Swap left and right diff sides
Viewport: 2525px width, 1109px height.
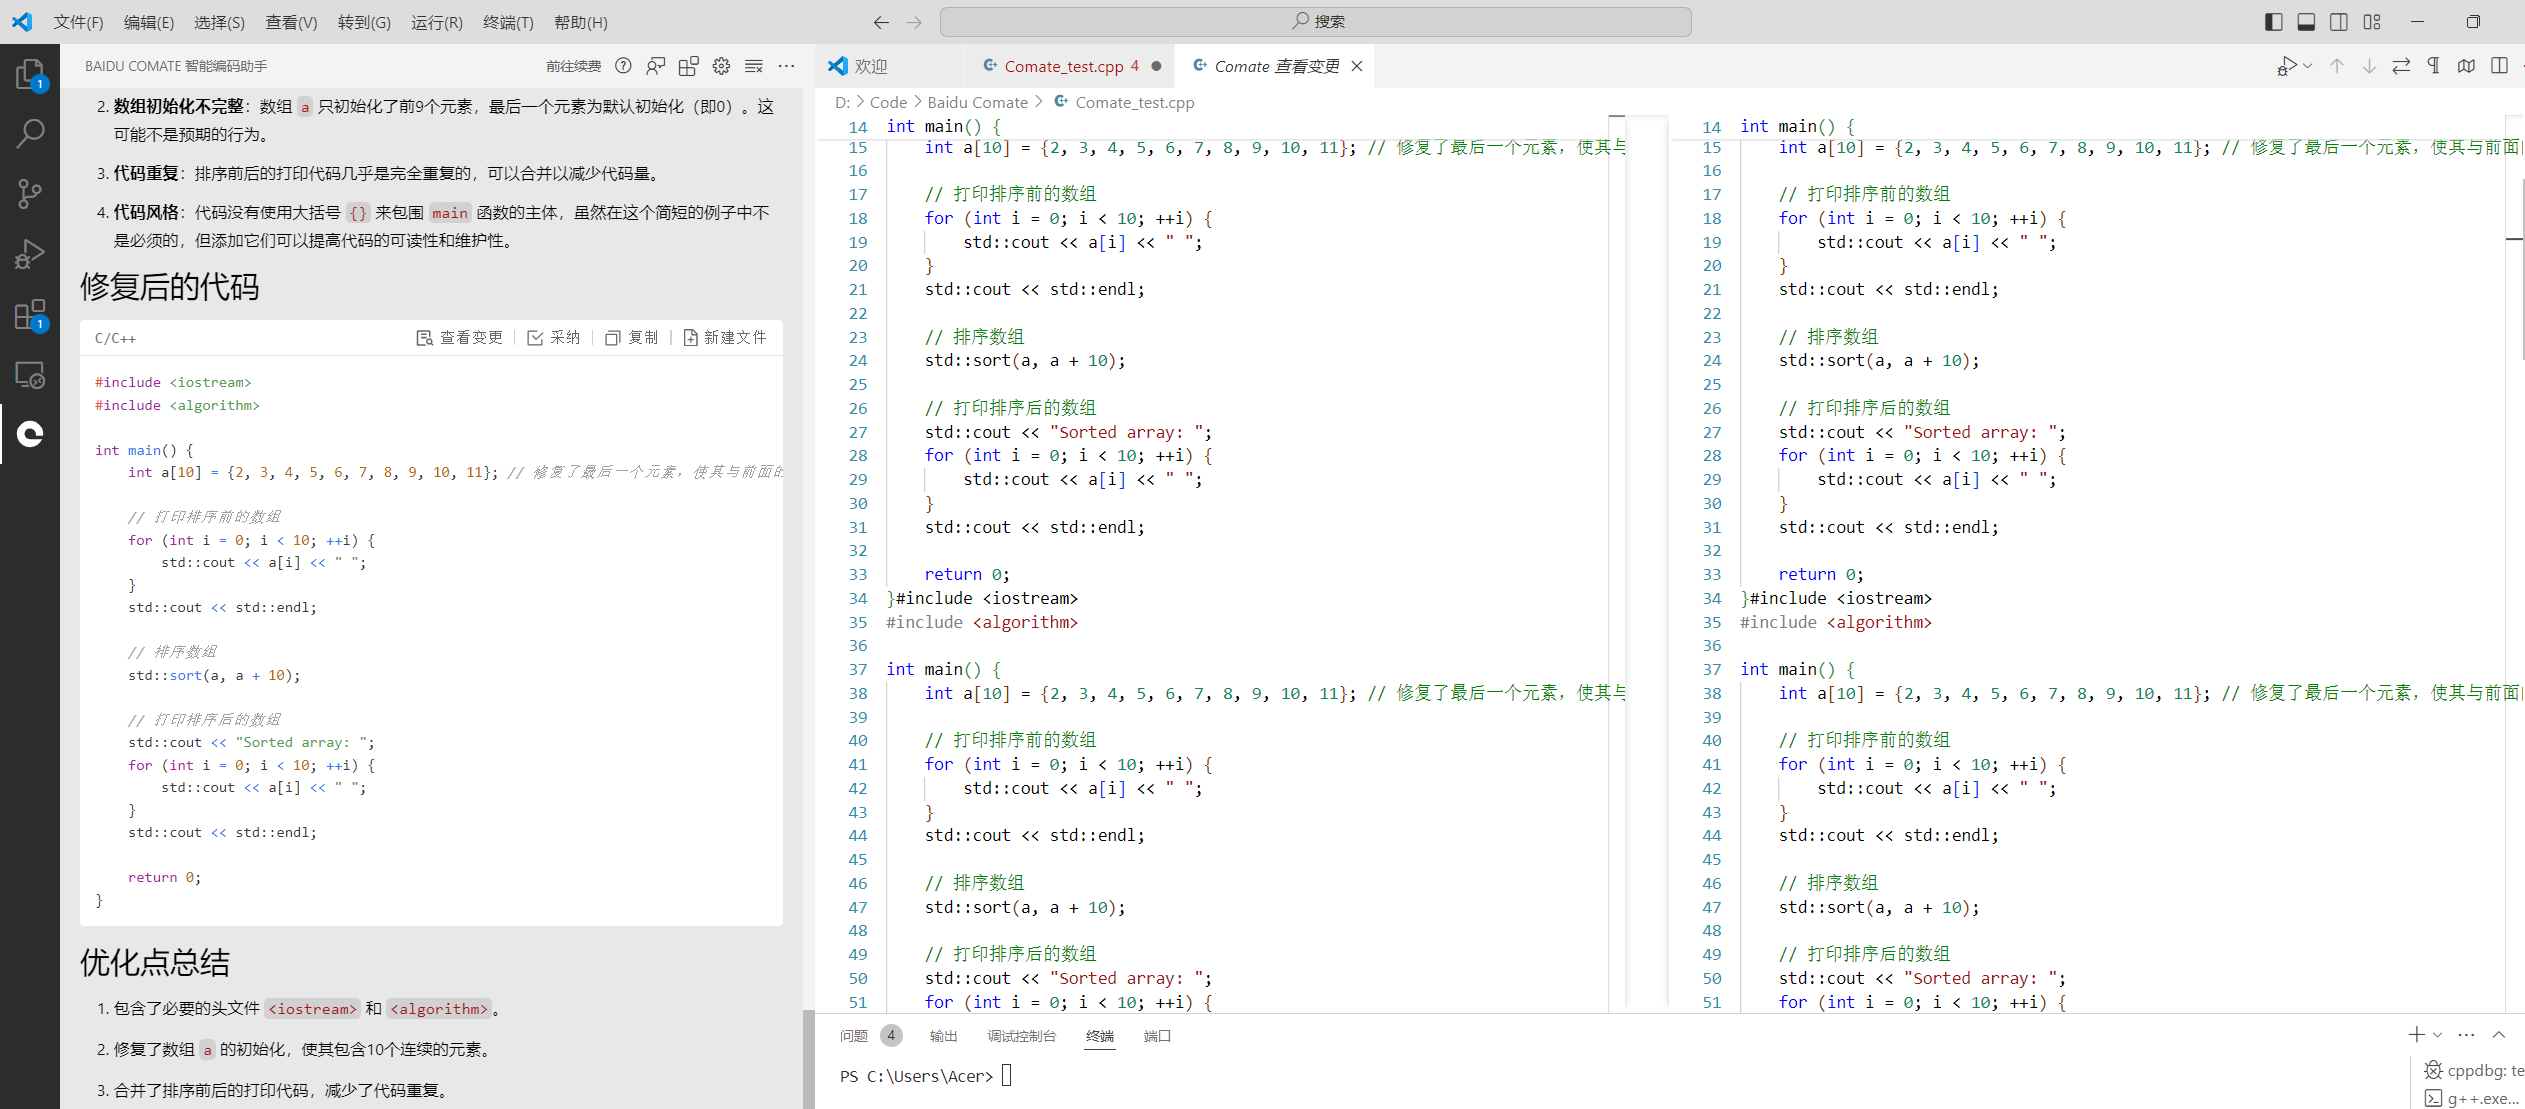tap(2401, 66)
